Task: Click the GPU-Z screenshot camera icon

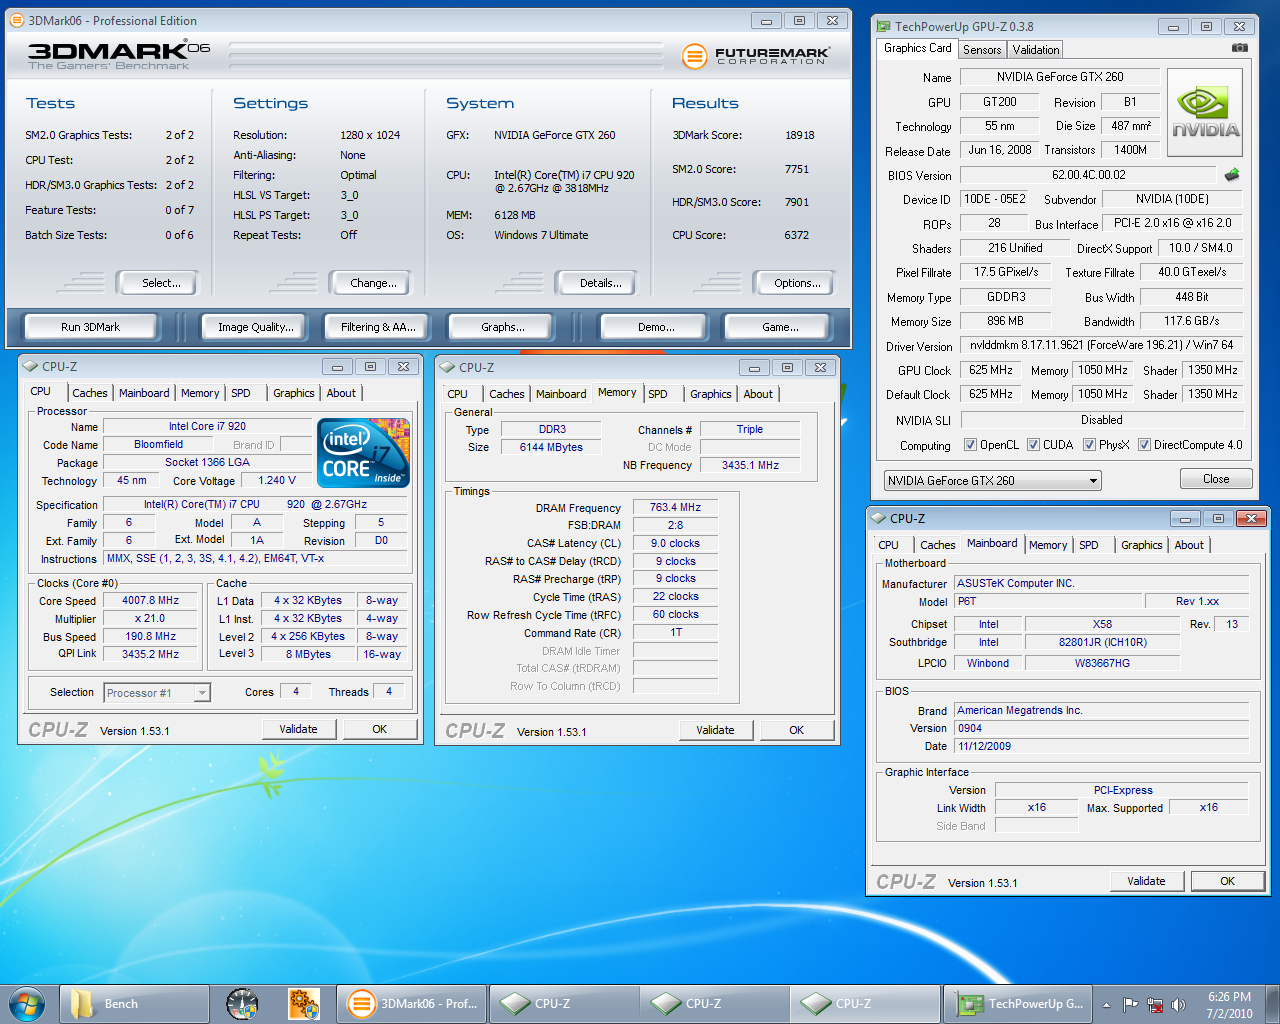Action: click(1239, 48)
